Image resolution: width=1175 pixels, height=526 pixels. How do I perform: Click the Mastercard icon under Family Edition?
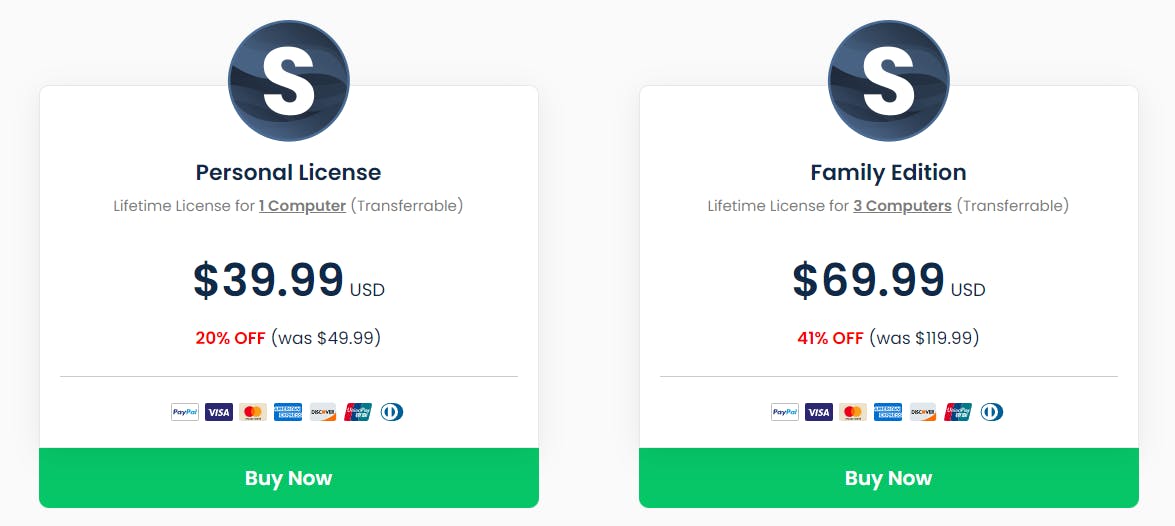[x=854, y=412]
